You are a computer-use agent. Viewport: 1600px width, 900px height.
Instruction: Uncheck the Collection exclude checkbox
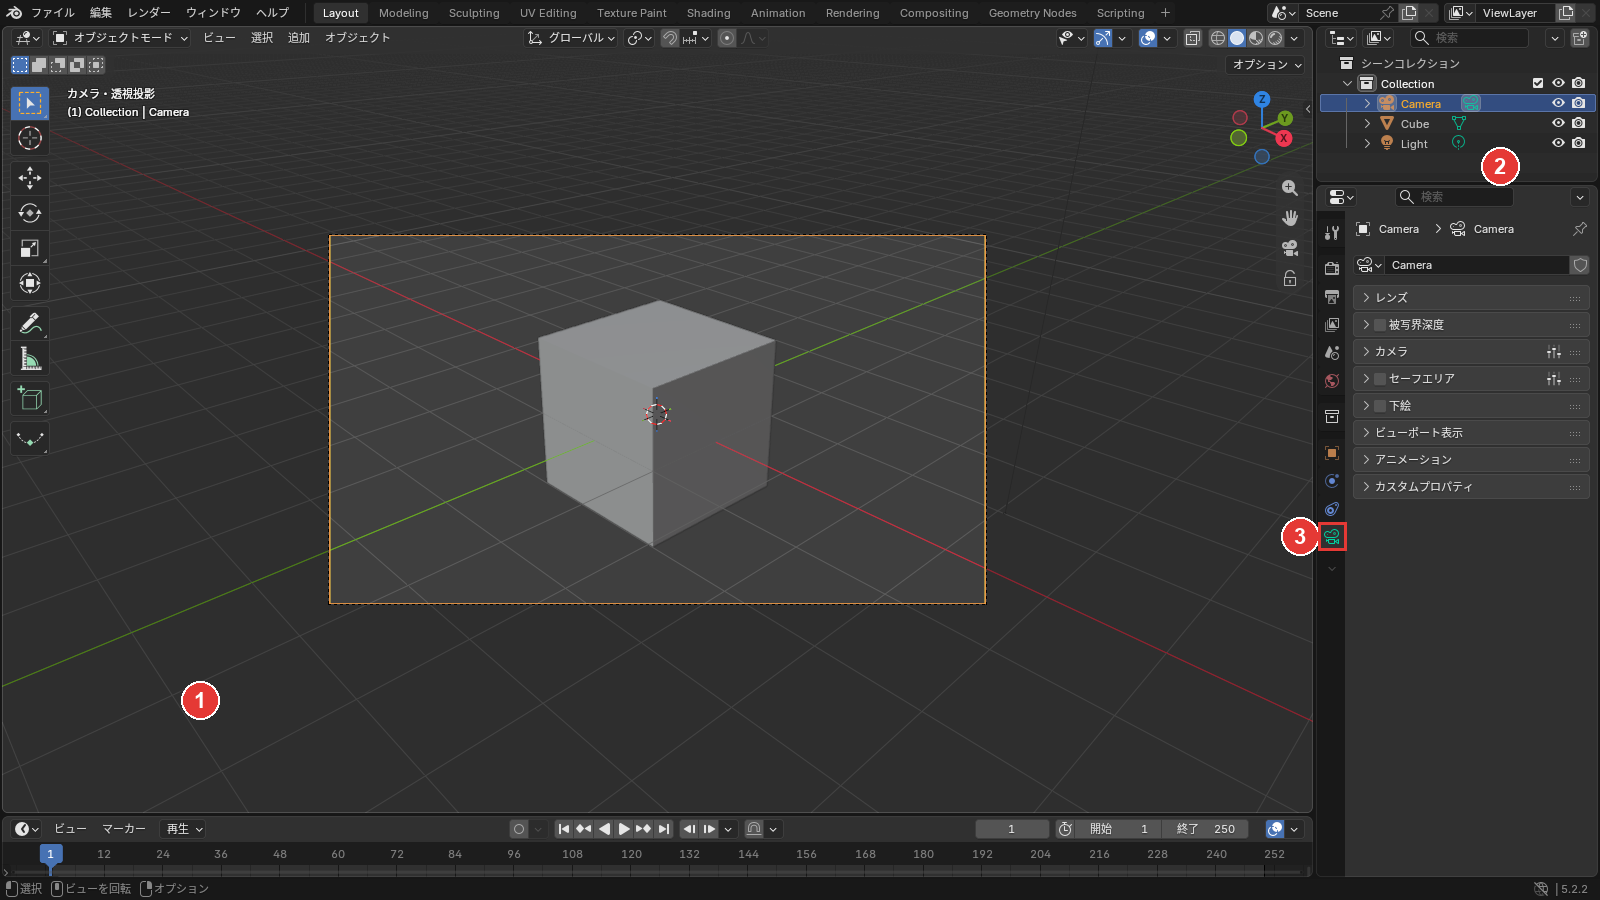click(1538, 83)
